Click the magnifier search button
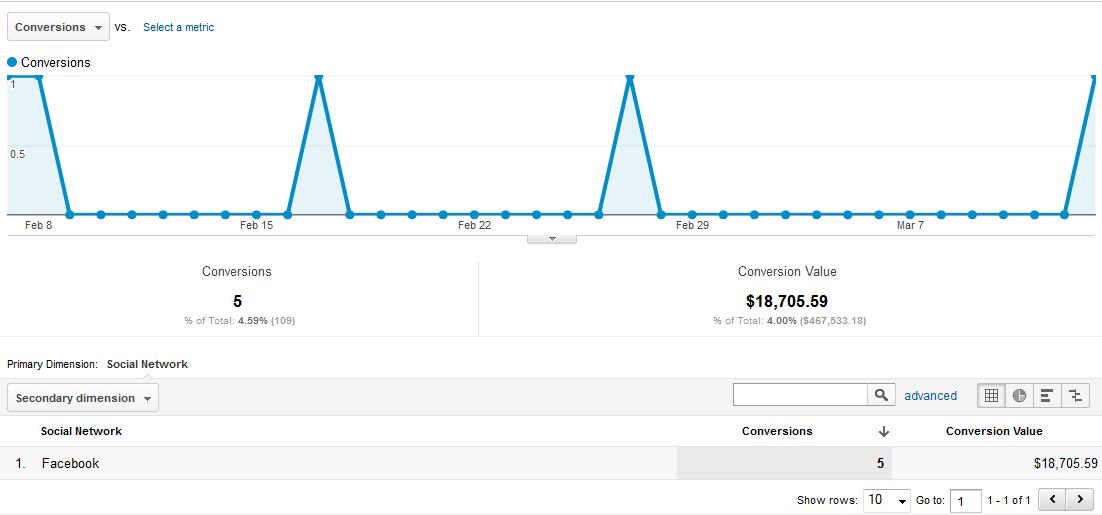Screen dimensions: 1102x515 (x=881, y=395)
